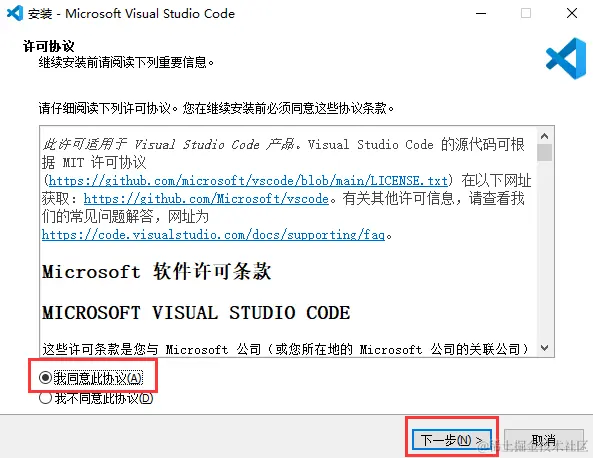Close the installer window
The height and width of the screenshot is (458, 593).
point(572,14)
